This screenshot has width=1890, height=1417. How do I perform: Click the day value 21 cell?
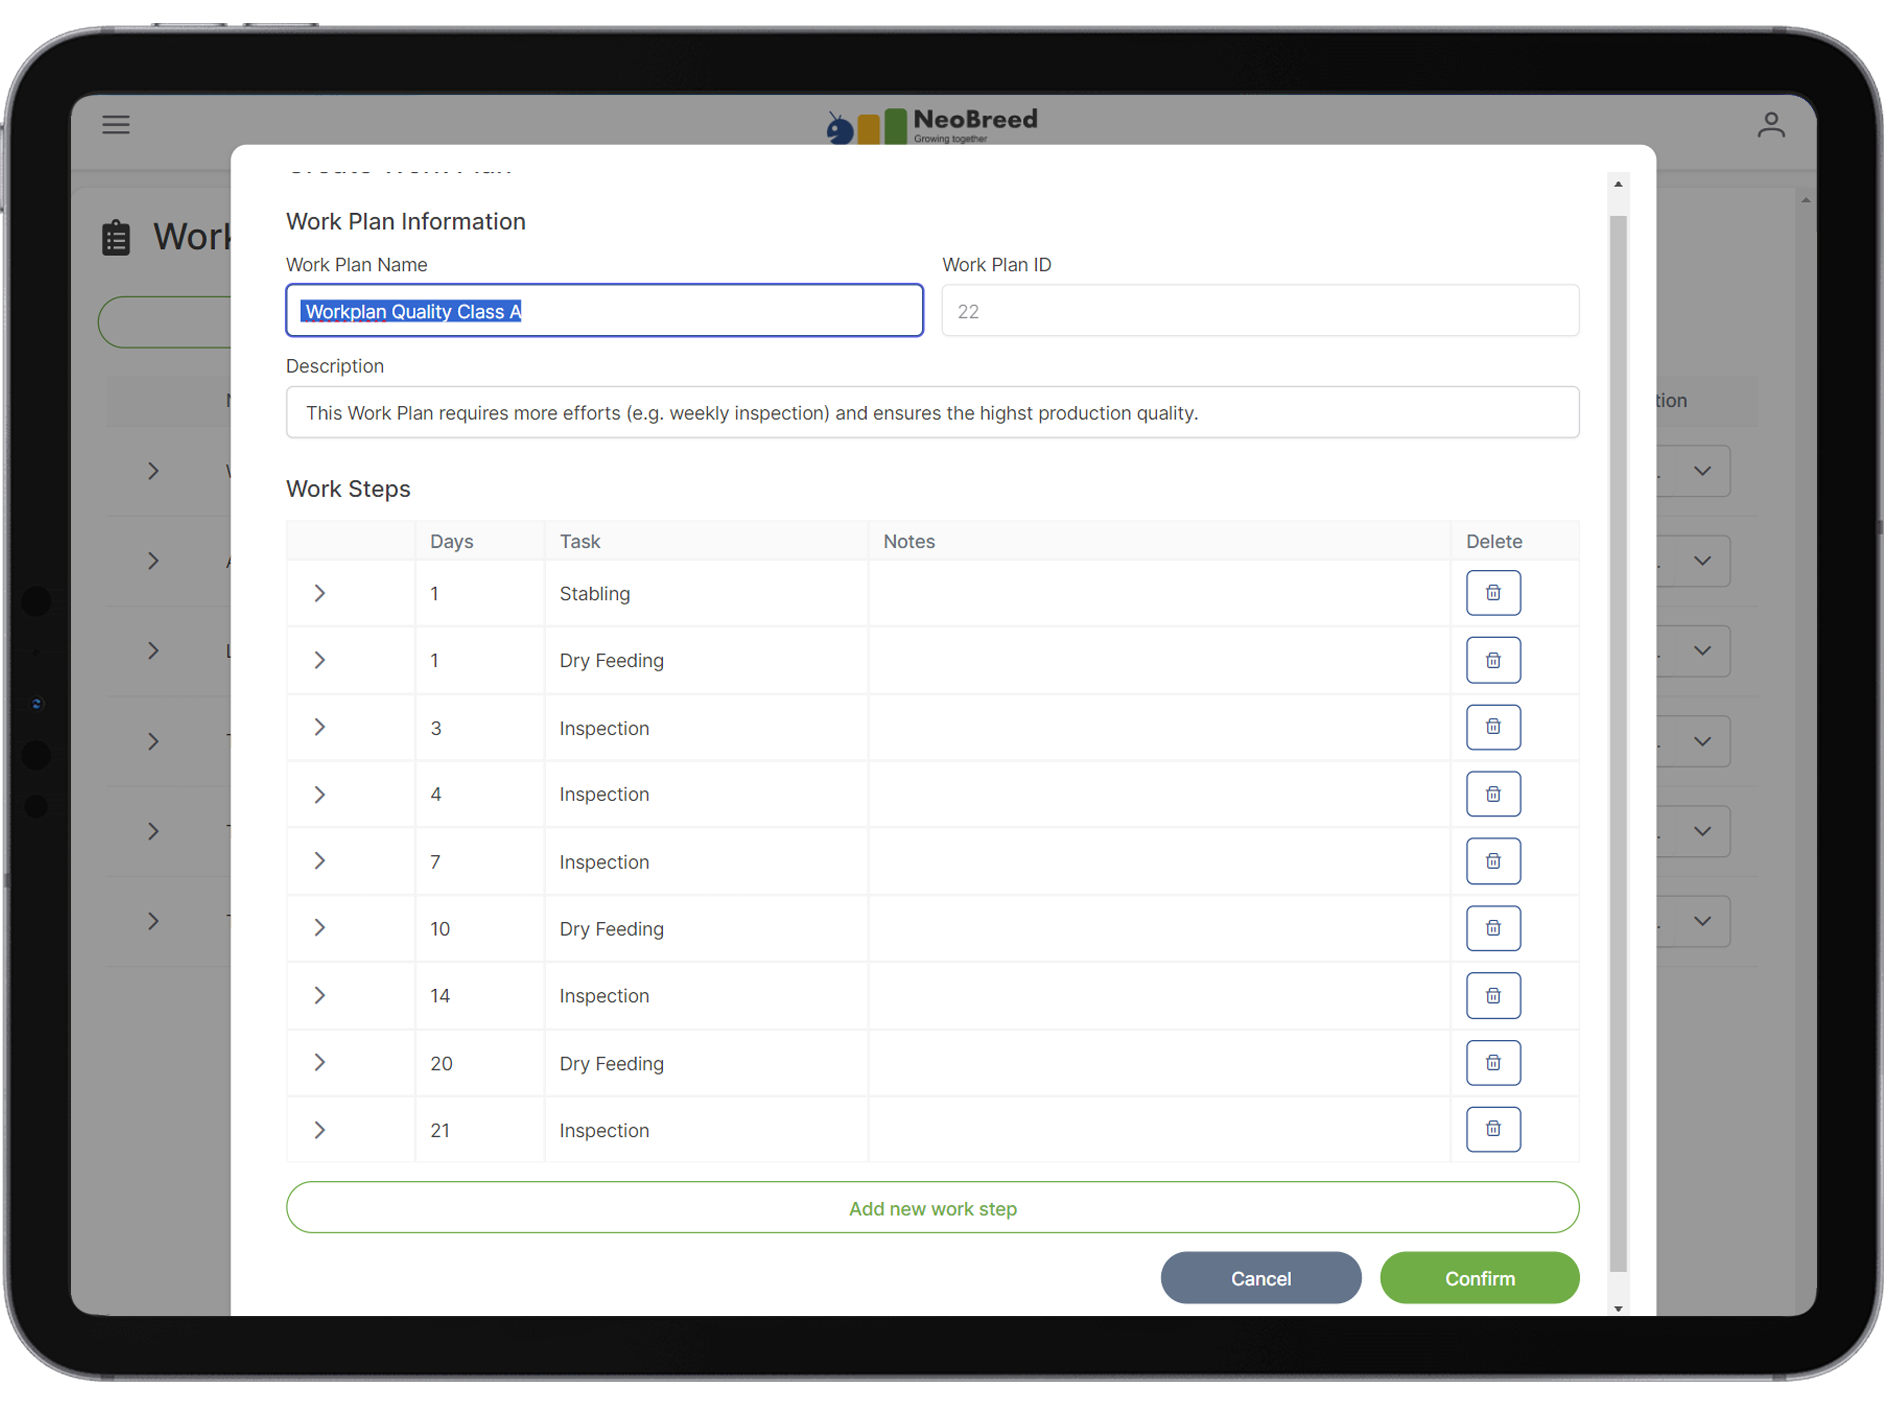pos(480,1130)
